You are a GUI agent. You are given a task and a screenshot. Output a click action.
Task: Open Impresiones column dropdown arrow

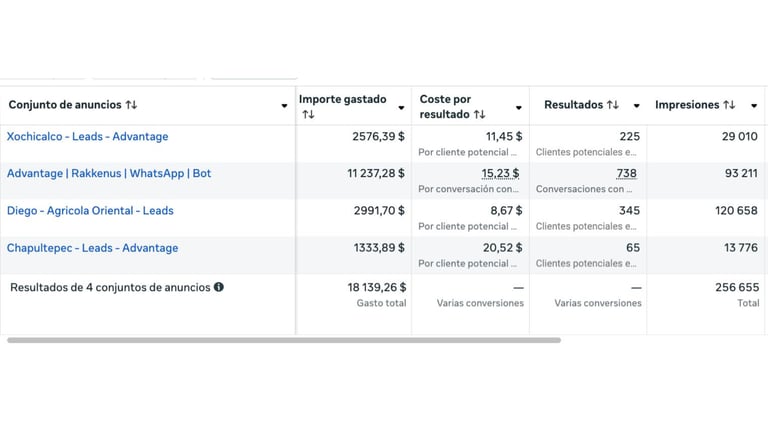point(754,106)
